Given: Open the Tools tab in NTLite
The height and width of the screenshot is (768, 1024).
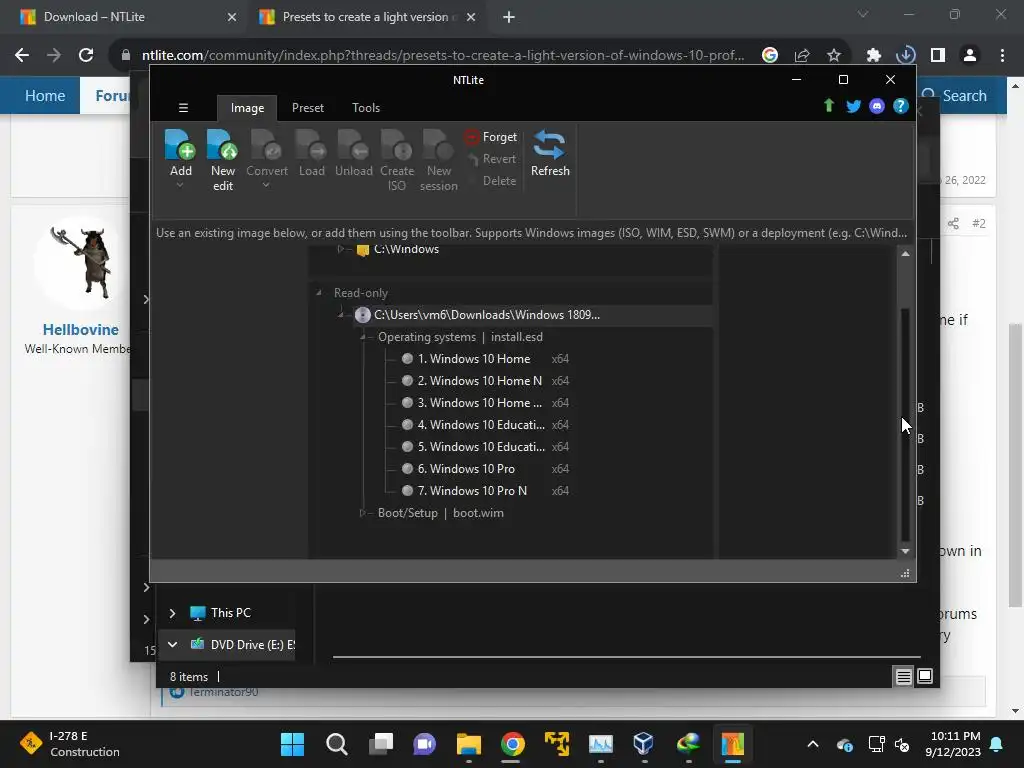Looking at the screenshot, I should (x=366, y=108).
